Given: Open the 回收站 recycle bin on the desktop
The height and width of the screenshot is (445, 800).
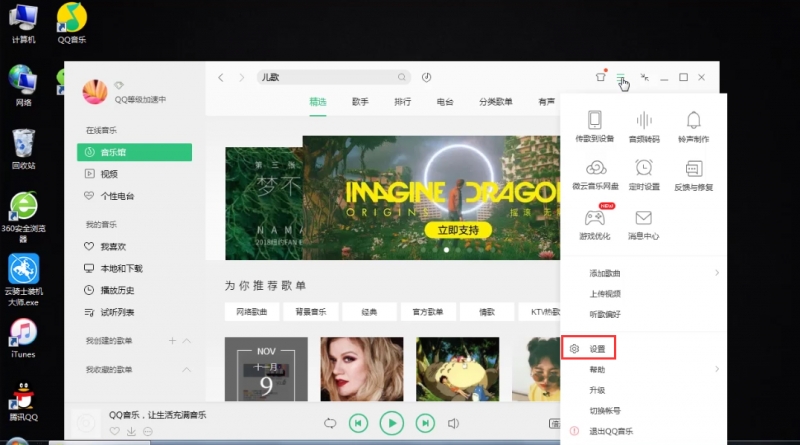Looking at the screenshot, I should click(x=23, y=149).
